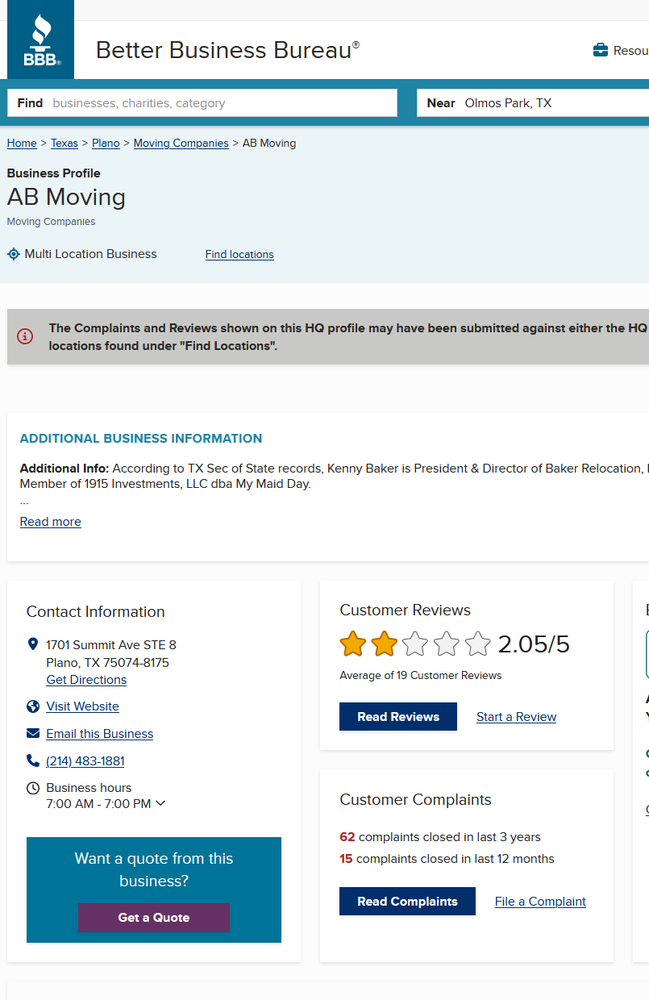The height and width of the screenshot is (1000, 649).
Task: Open Moving Companies breadcrumb link
Action: (x=181, y=143)
